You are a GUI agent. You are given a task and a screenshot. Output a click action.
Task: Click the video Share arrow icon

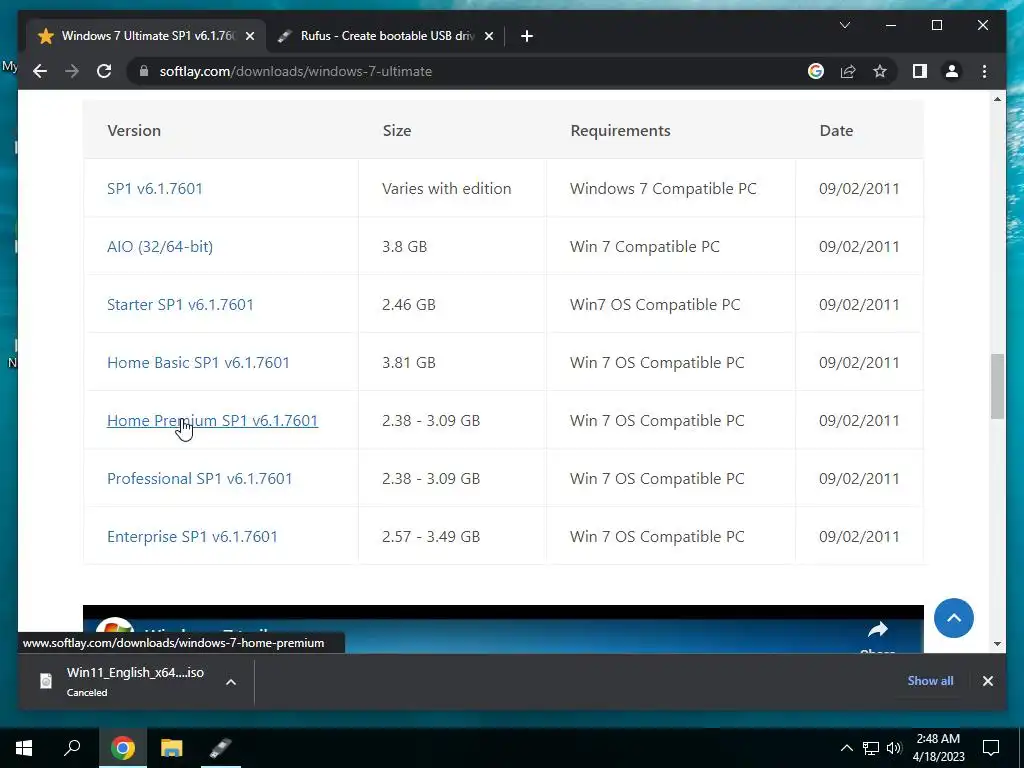[878, 630]
